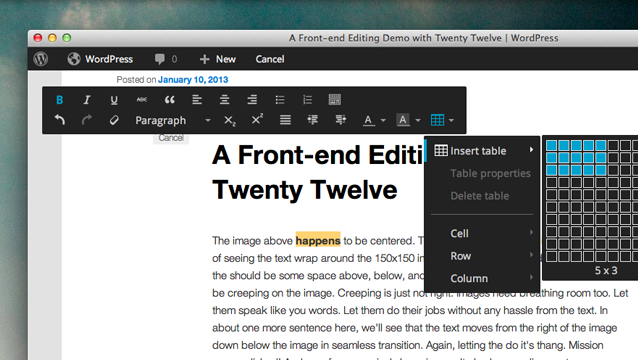Align text right

point(252,100)
